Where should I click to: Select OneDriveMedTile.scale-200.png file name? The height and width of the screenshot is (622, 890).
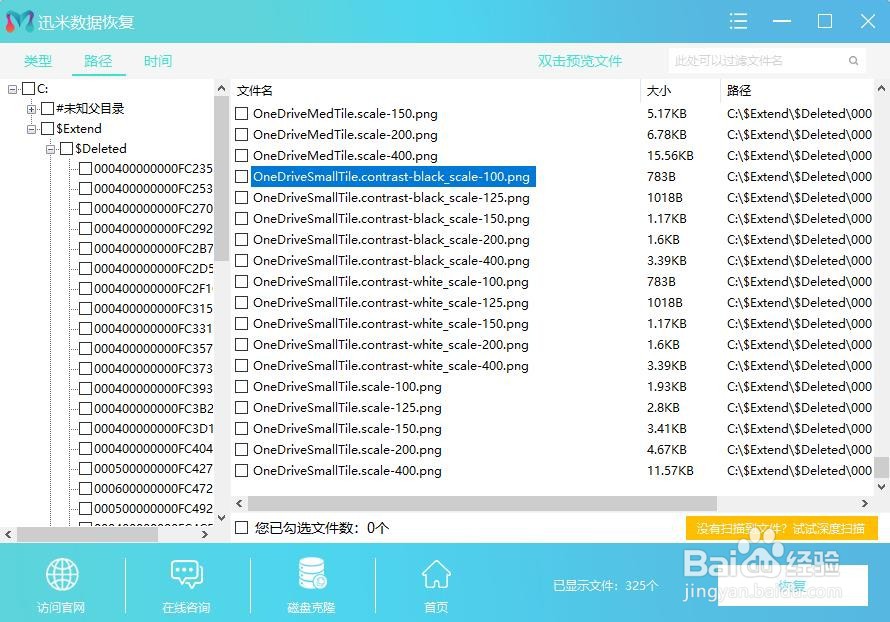pyautogui.click(x=345, y=135)
